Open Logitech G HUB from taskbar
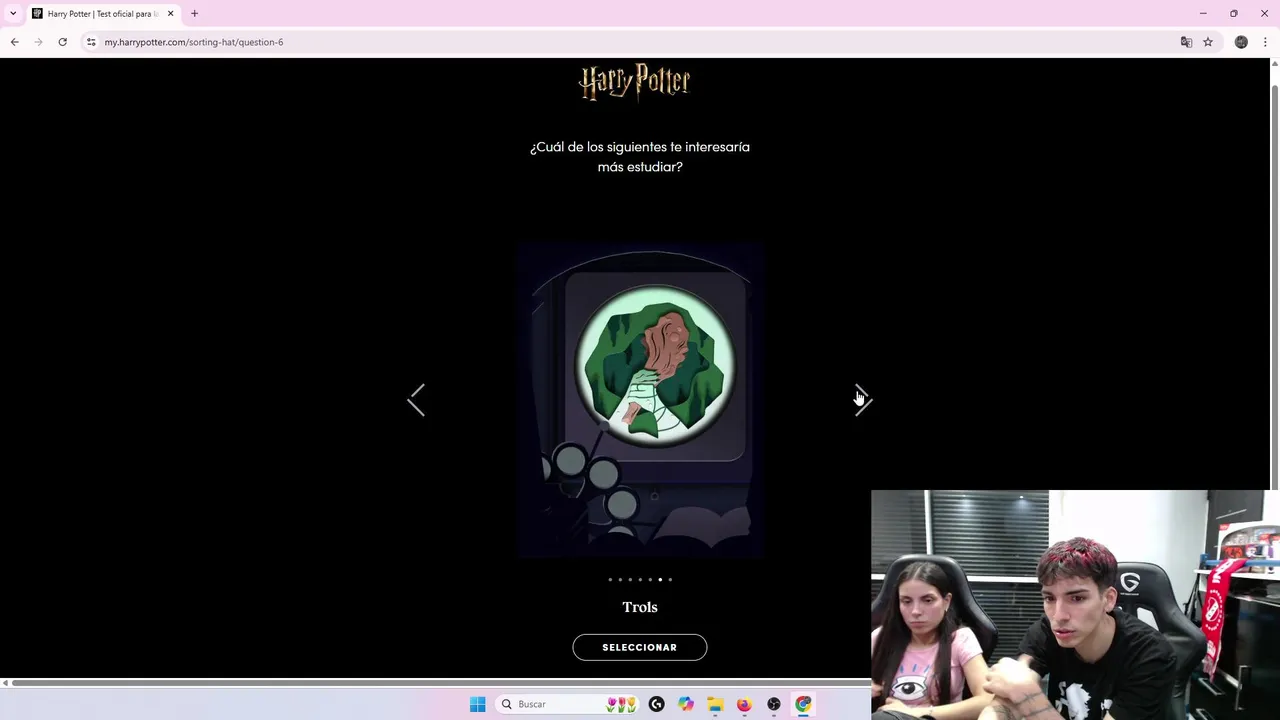Image resolution: width=1280 pixels, height=720 pixels. pos(656,704)
